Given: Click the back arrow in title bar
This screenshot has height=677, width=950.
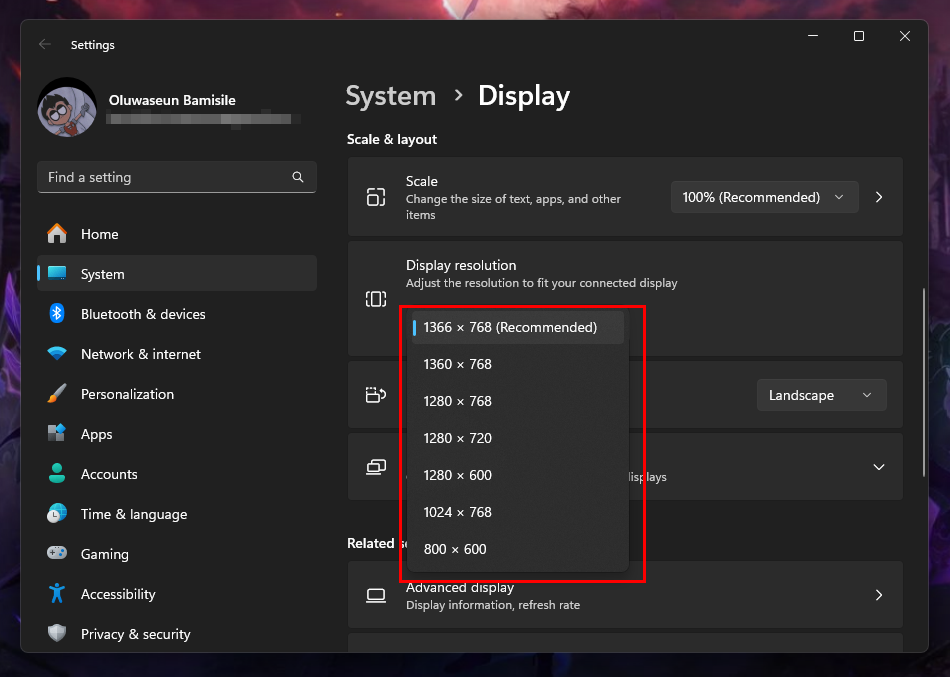Looking at the screenshot, I should pos(44,45).
